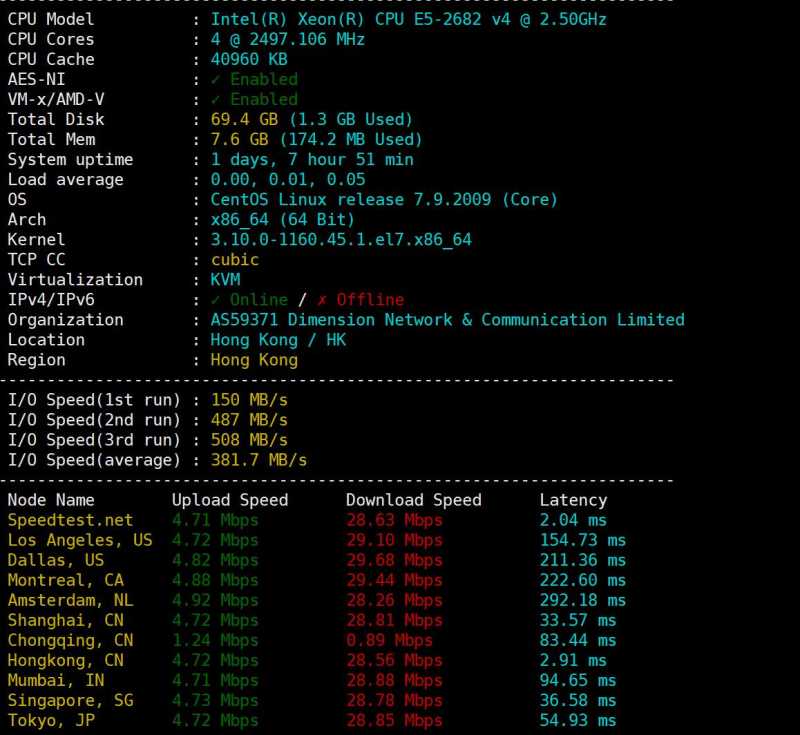Click the Speedtest.net node name
The image size is (800, 735).
coord(70,519)
